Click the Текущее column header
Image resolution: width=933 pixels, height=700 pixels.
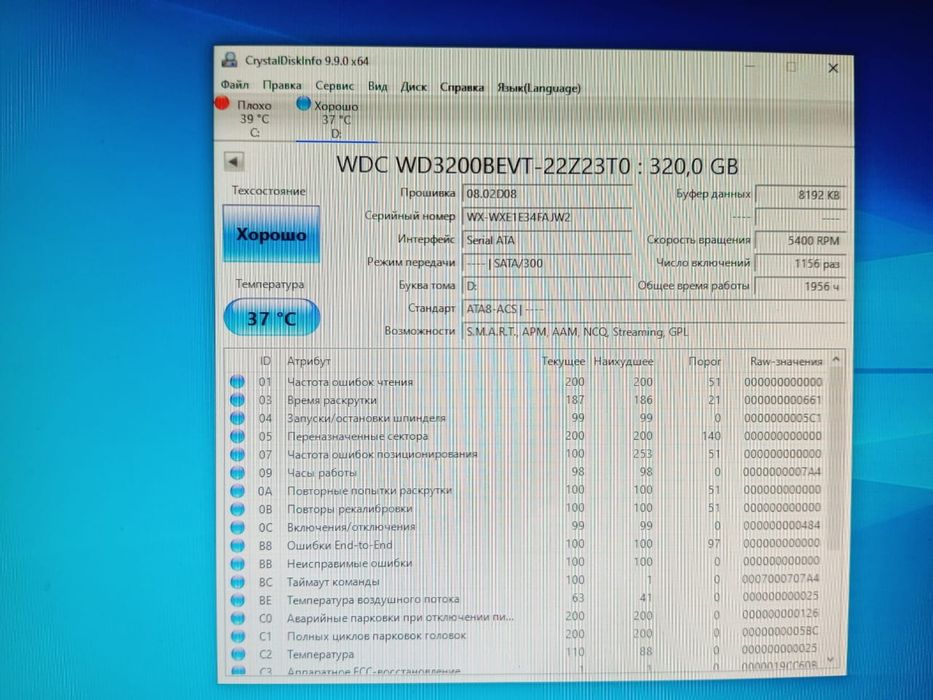tap(563, 361)
